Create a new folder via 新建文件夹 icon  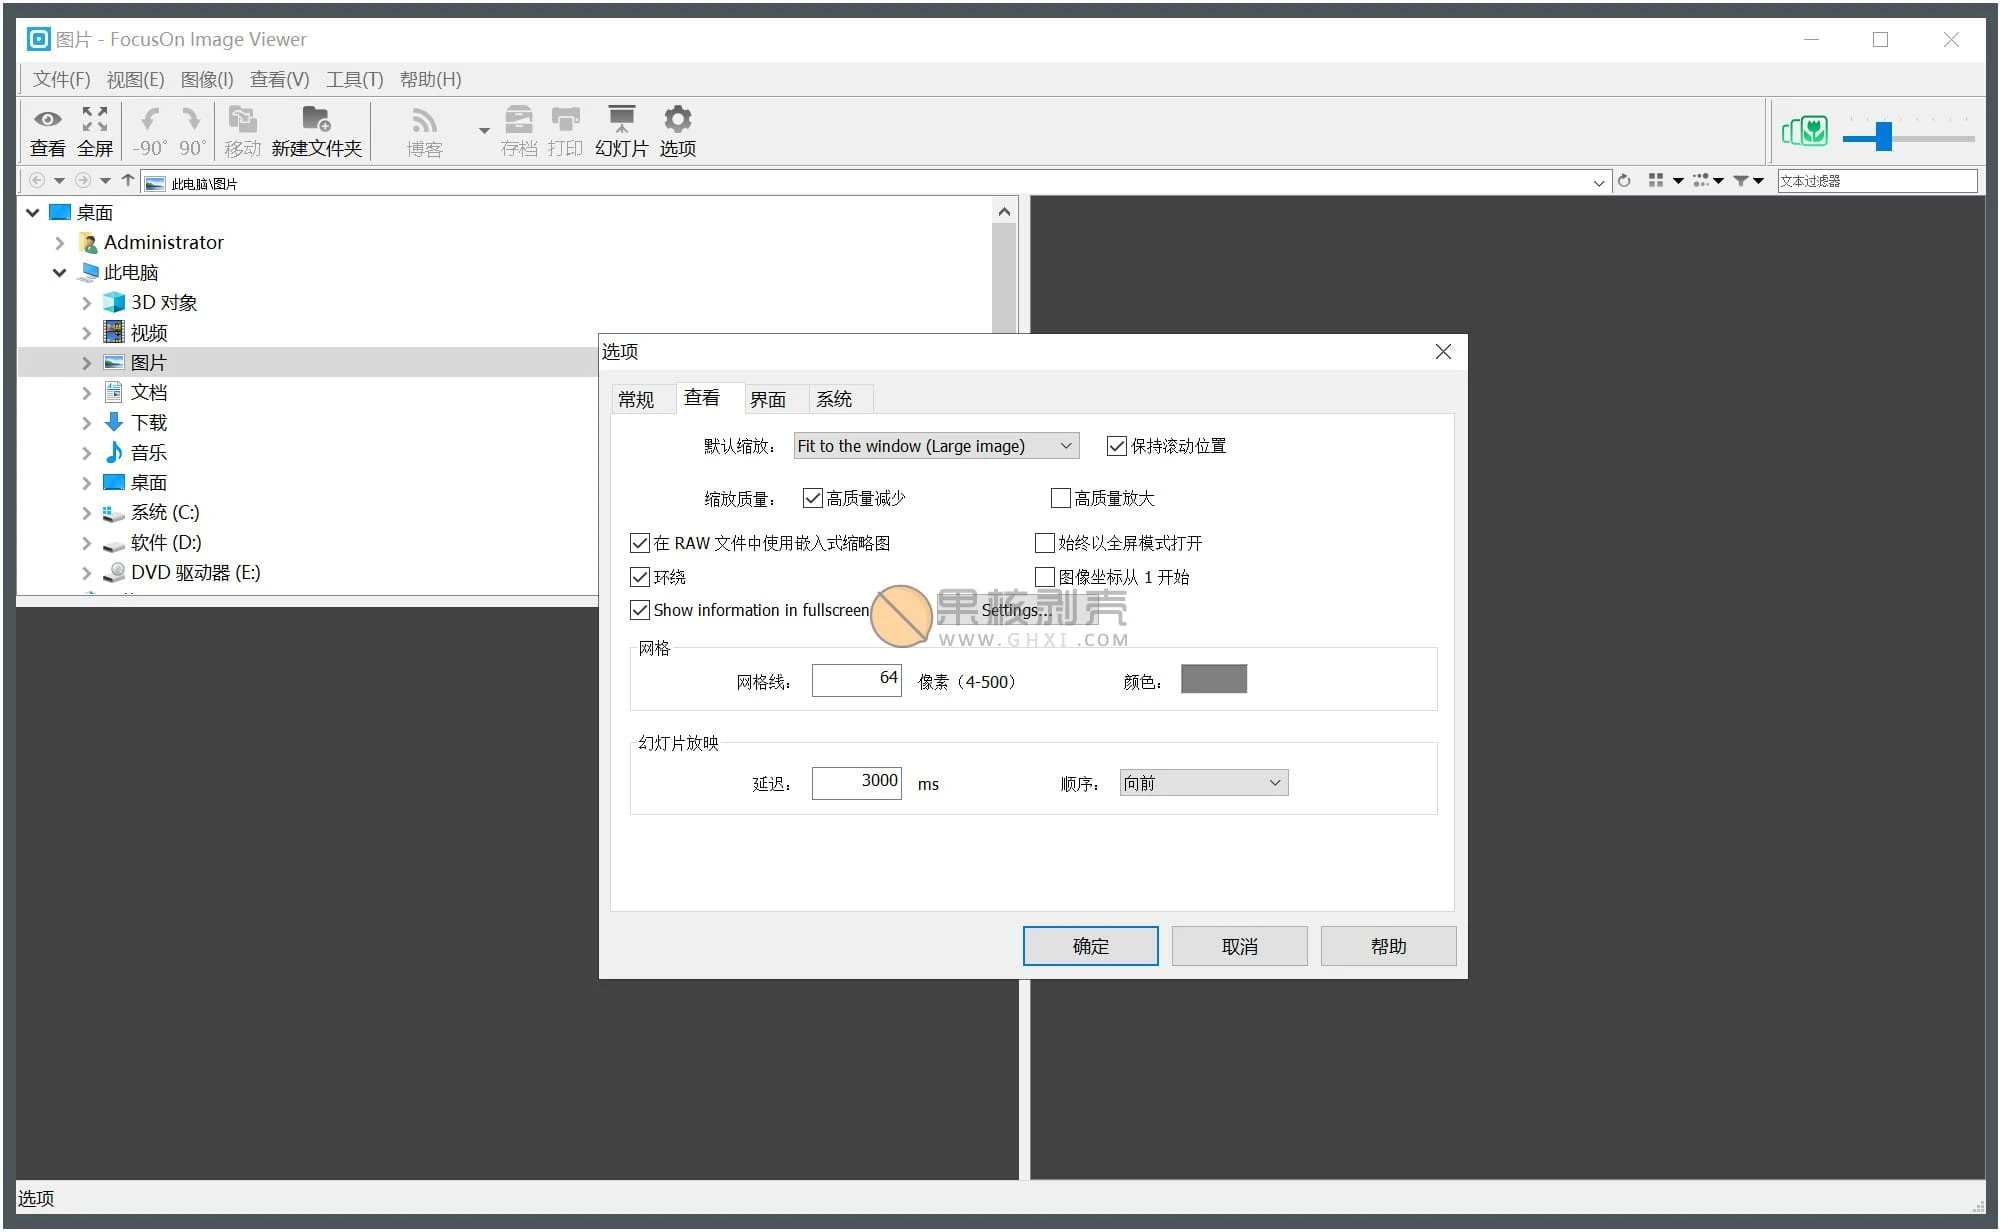[316, 131]
